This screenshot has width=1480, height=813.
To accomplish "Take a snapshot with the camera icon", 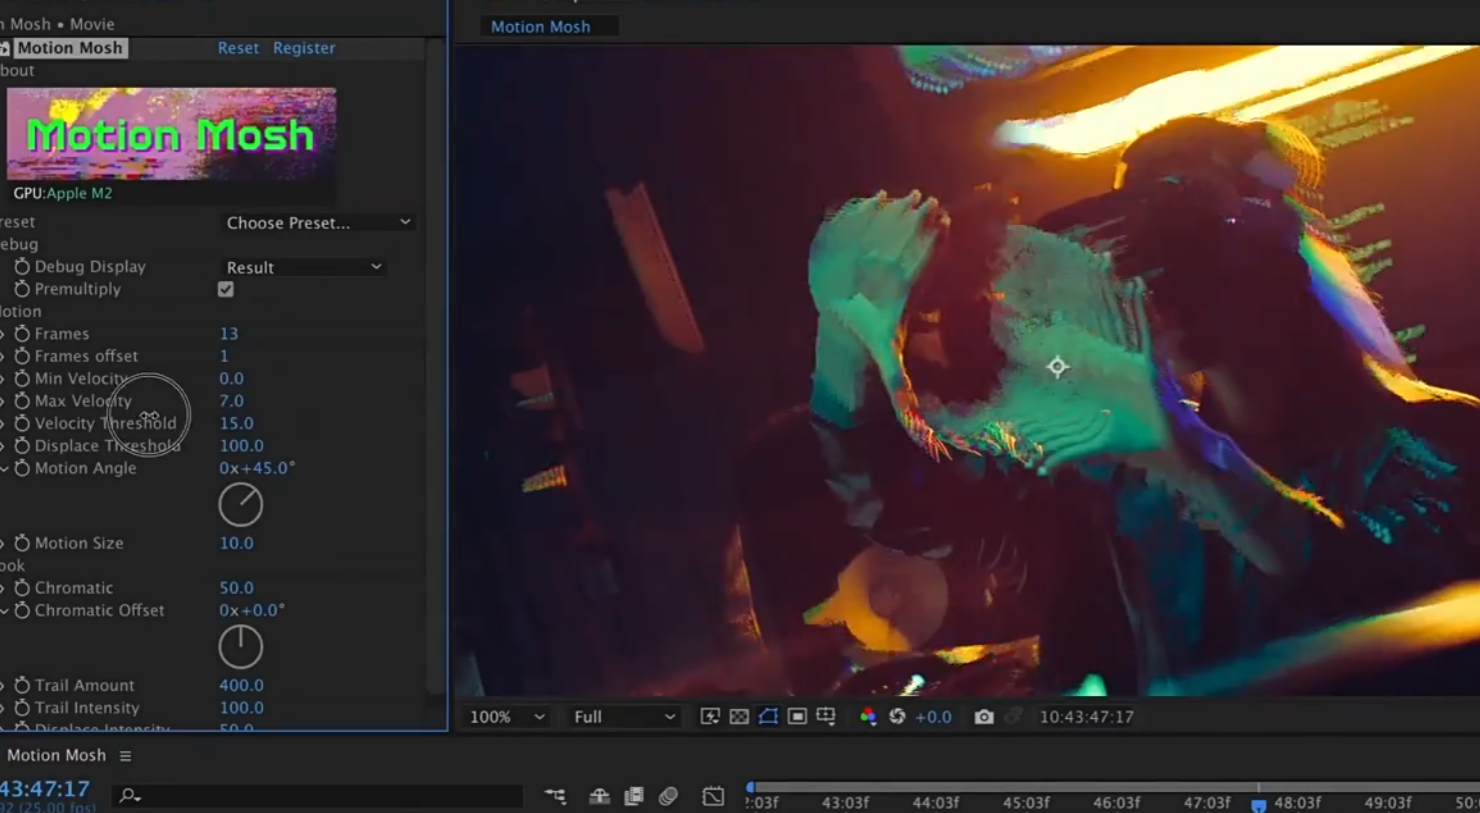I will pos(984,717).
